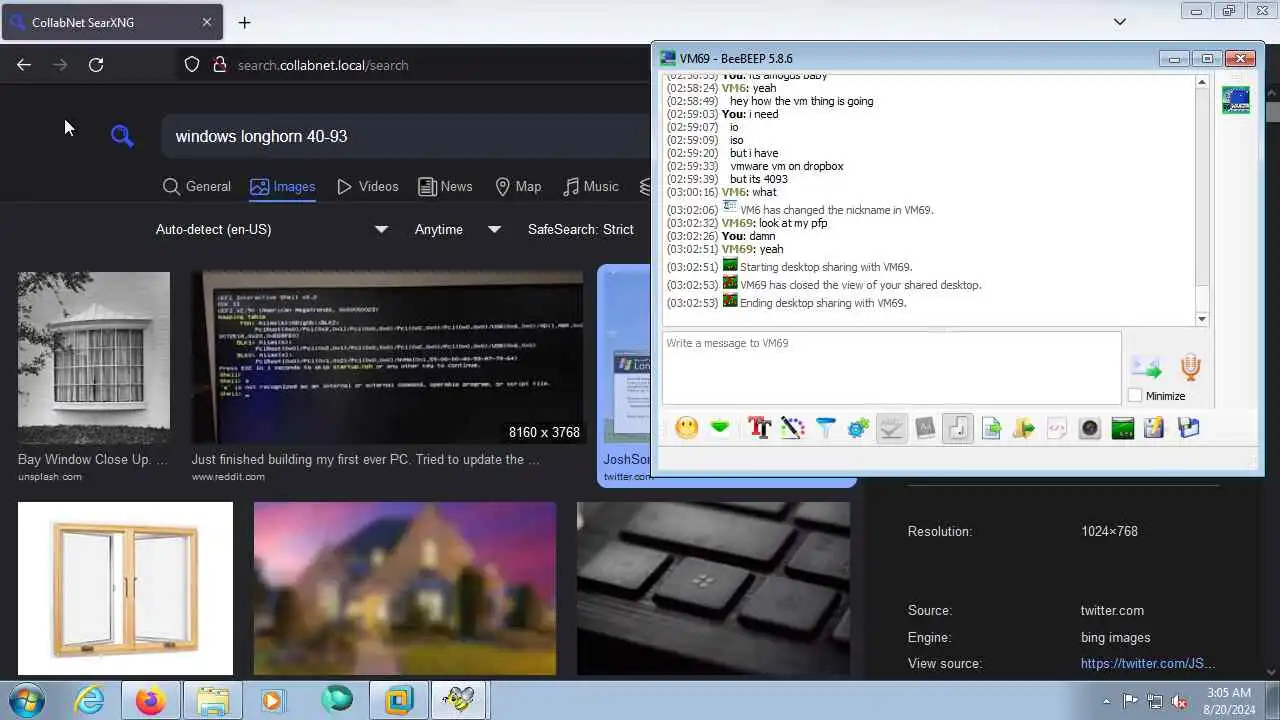The image size is (1280, 720).
Task: Click the windows longhorn search field
Action: pyautogui.click(x=405, y=136)
